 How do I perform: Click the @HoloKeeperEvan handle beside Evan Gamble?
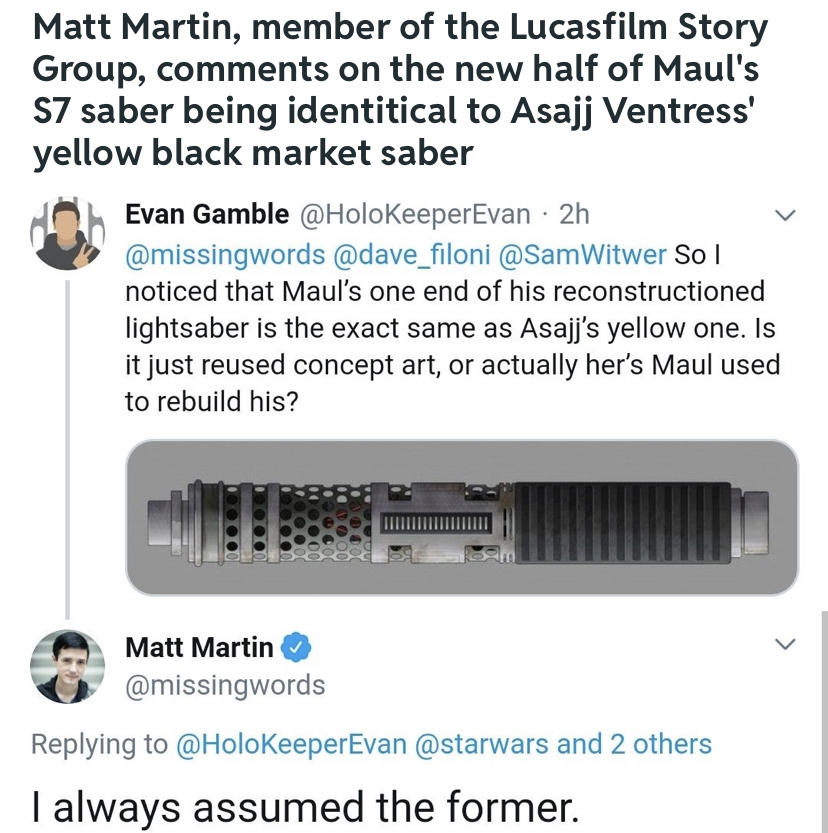[x=415, y=215]
